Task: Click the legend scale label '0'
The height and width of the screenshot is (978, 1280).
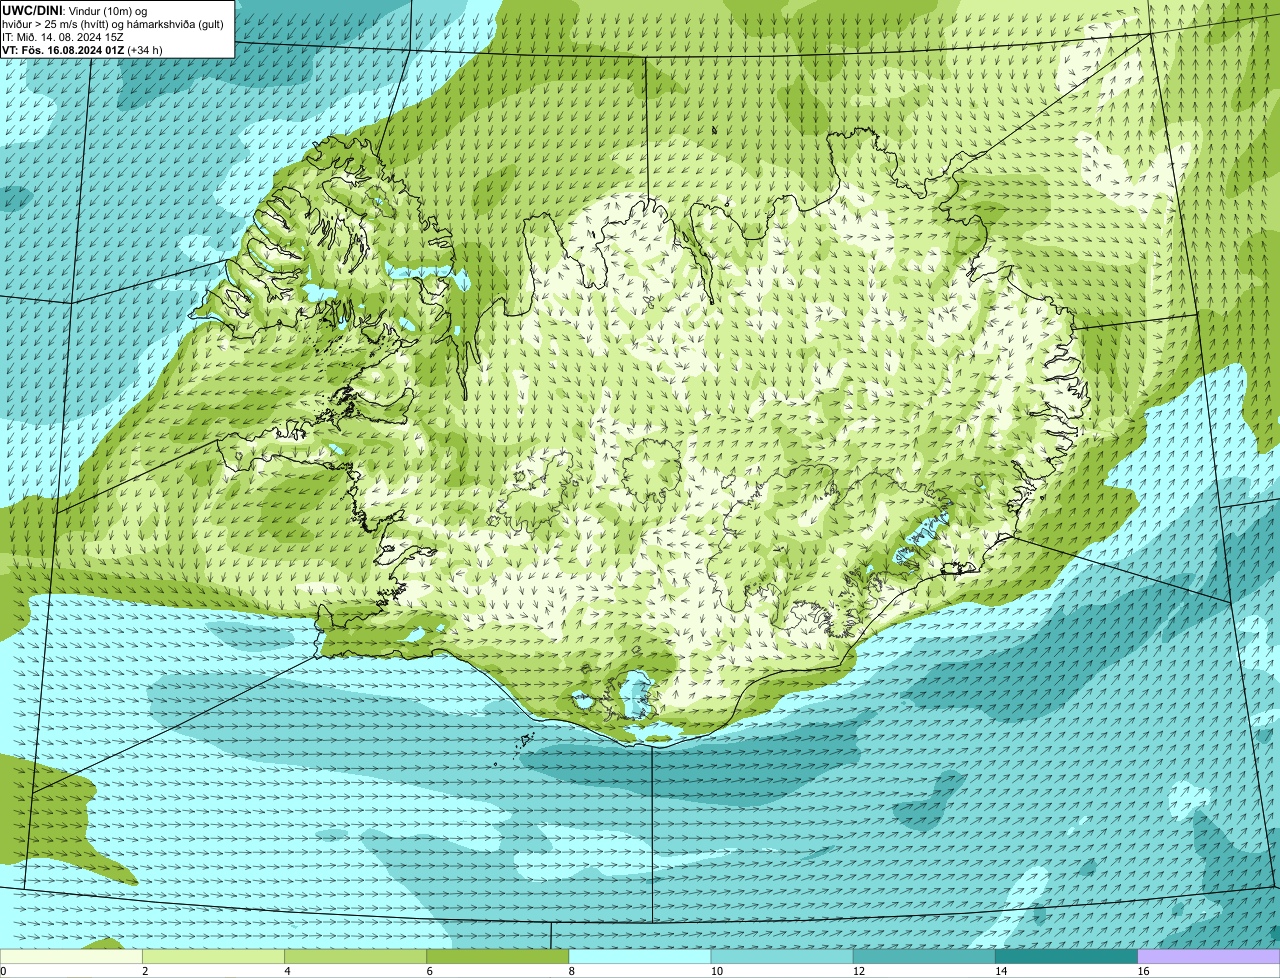Action: point(3,971)
